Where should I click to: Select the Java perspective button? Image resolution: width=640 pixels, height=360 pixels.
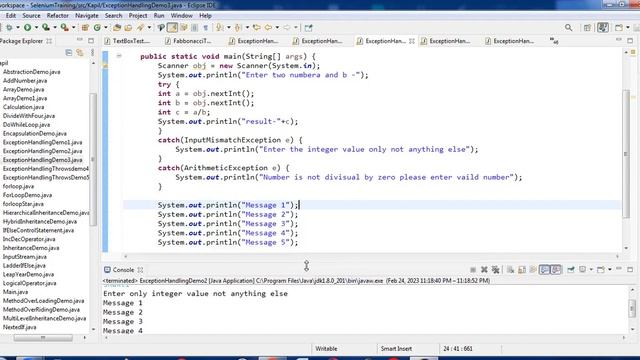click(603, 28)
